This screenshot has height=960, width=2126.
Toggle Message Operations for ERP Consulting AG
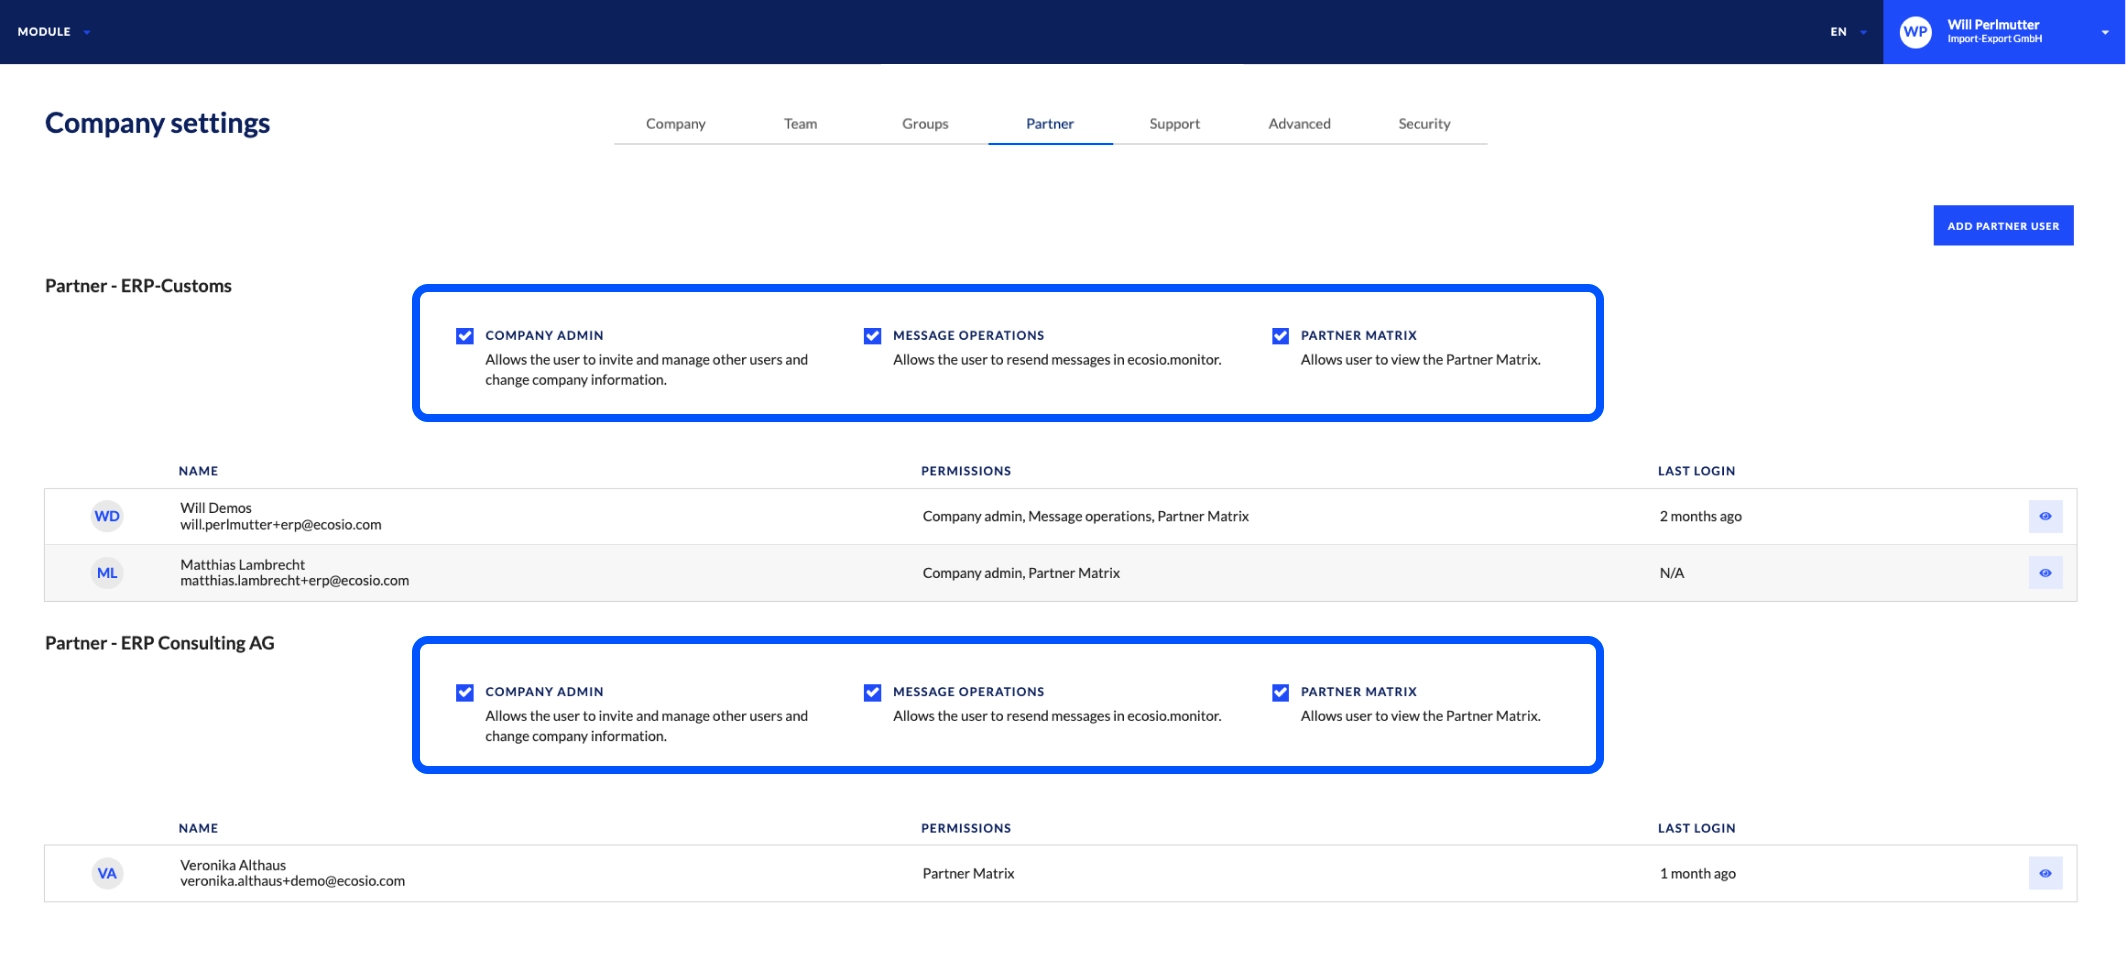coord(873,692)
